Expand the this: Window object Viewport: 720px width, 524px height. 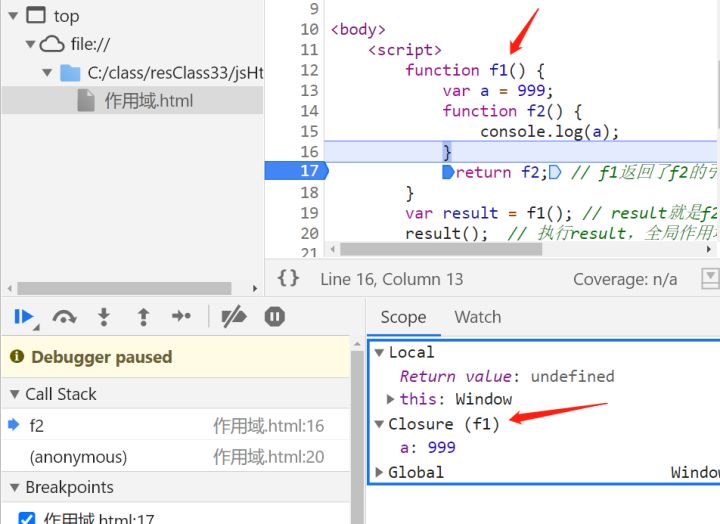click(391, 399)
